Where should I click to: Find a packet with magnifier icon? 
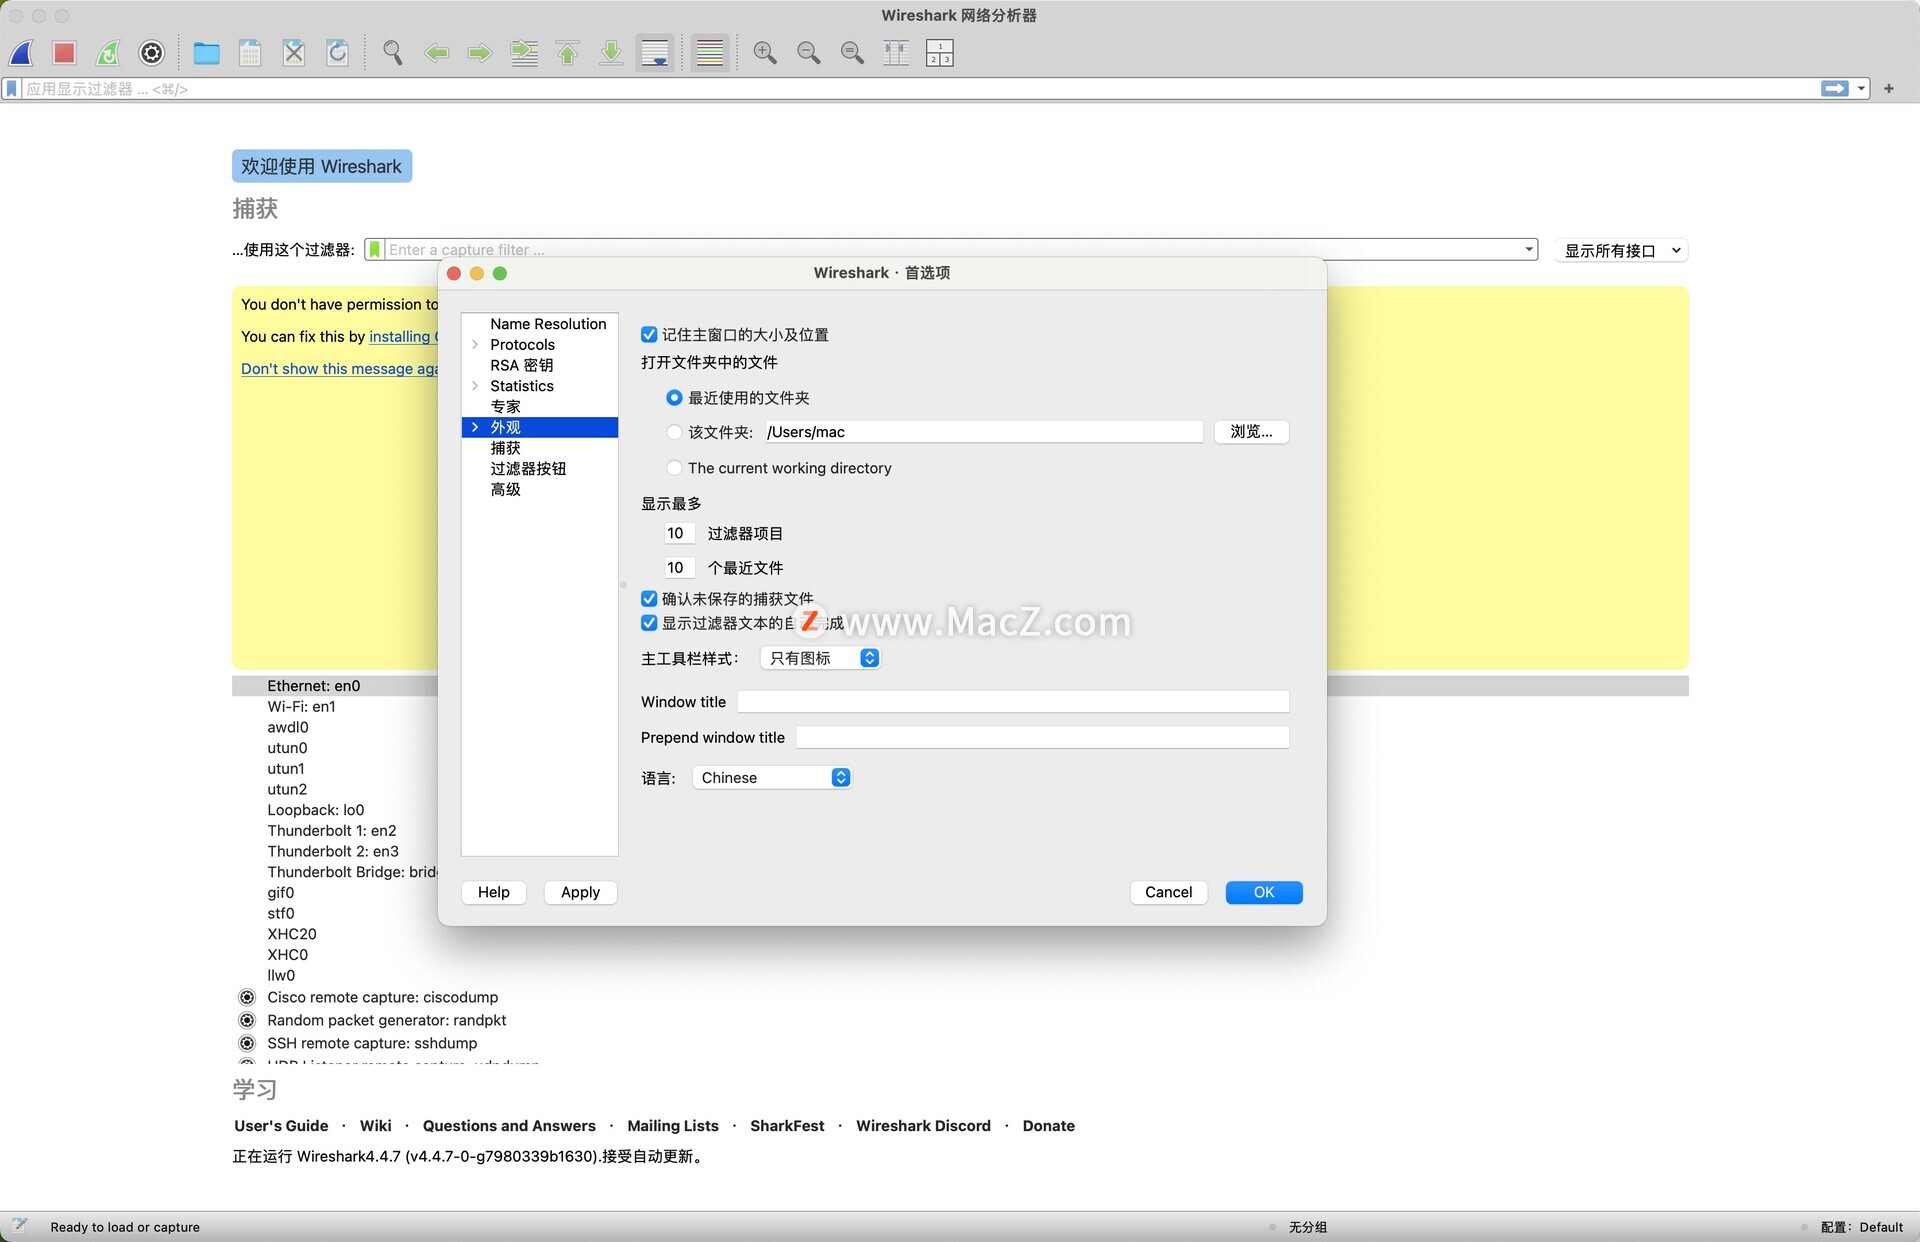click(x=393, y=53)
